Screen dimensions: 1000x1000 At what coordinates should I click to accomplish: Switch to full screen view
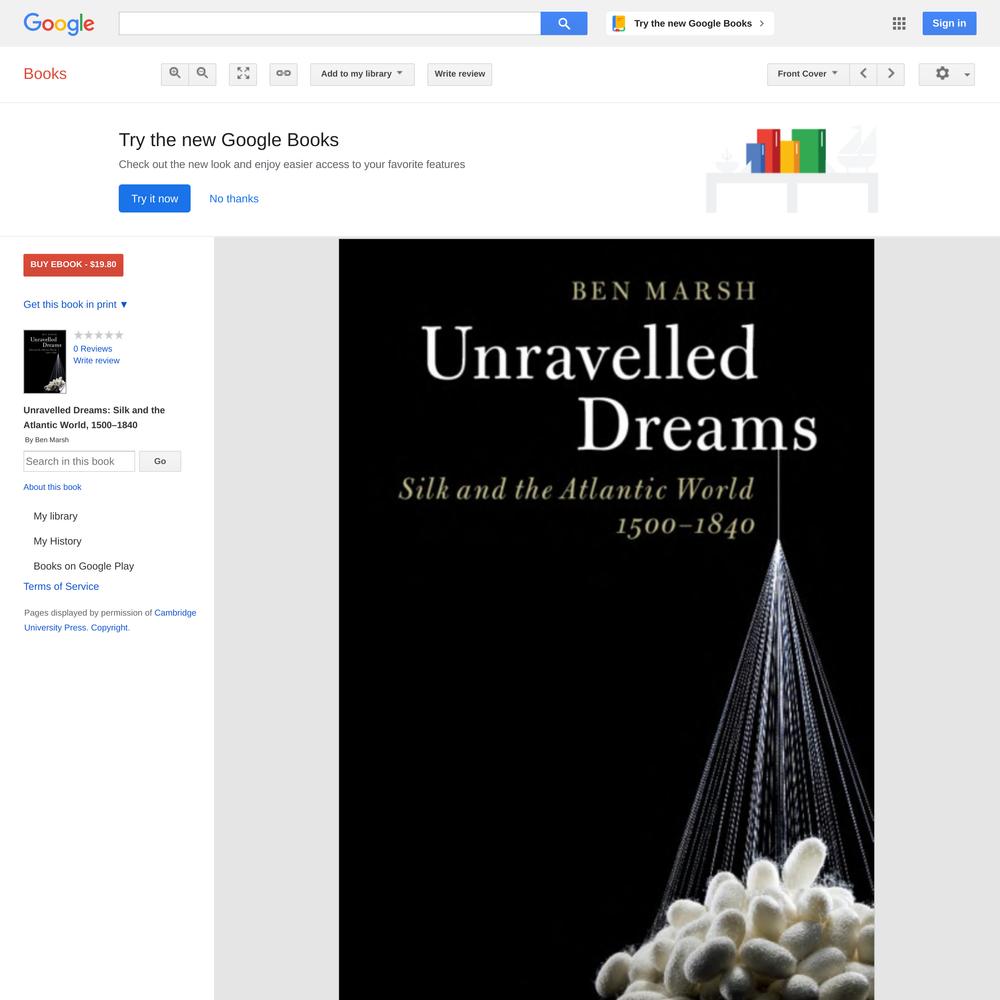coord(243,74)
